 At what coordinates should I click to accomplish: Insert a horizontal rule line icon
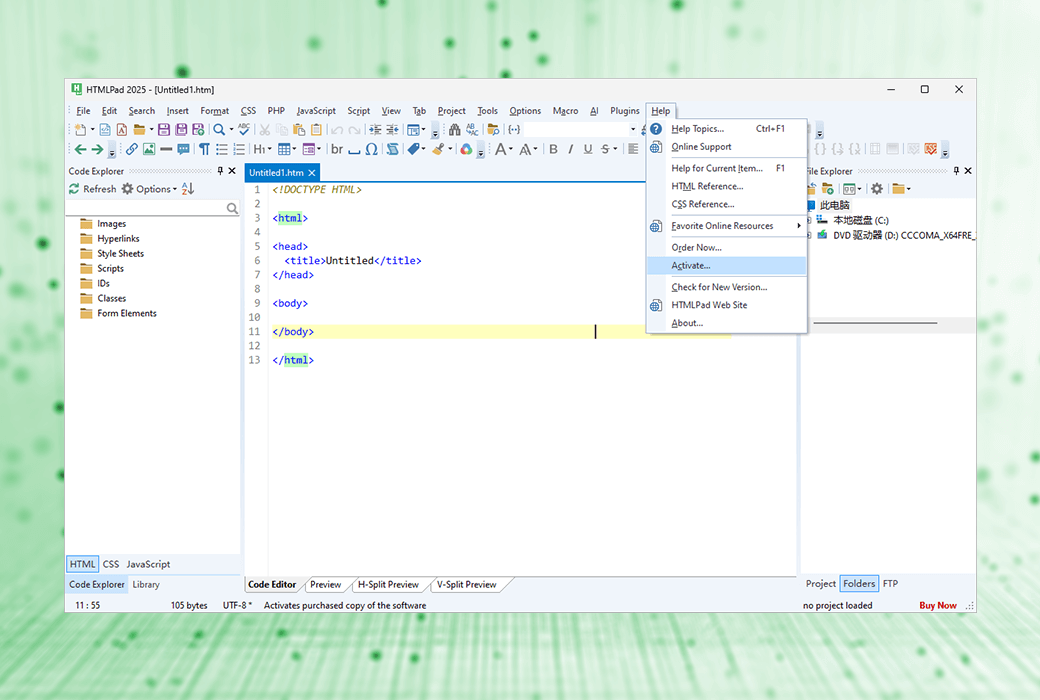click(x=166, y=149)
